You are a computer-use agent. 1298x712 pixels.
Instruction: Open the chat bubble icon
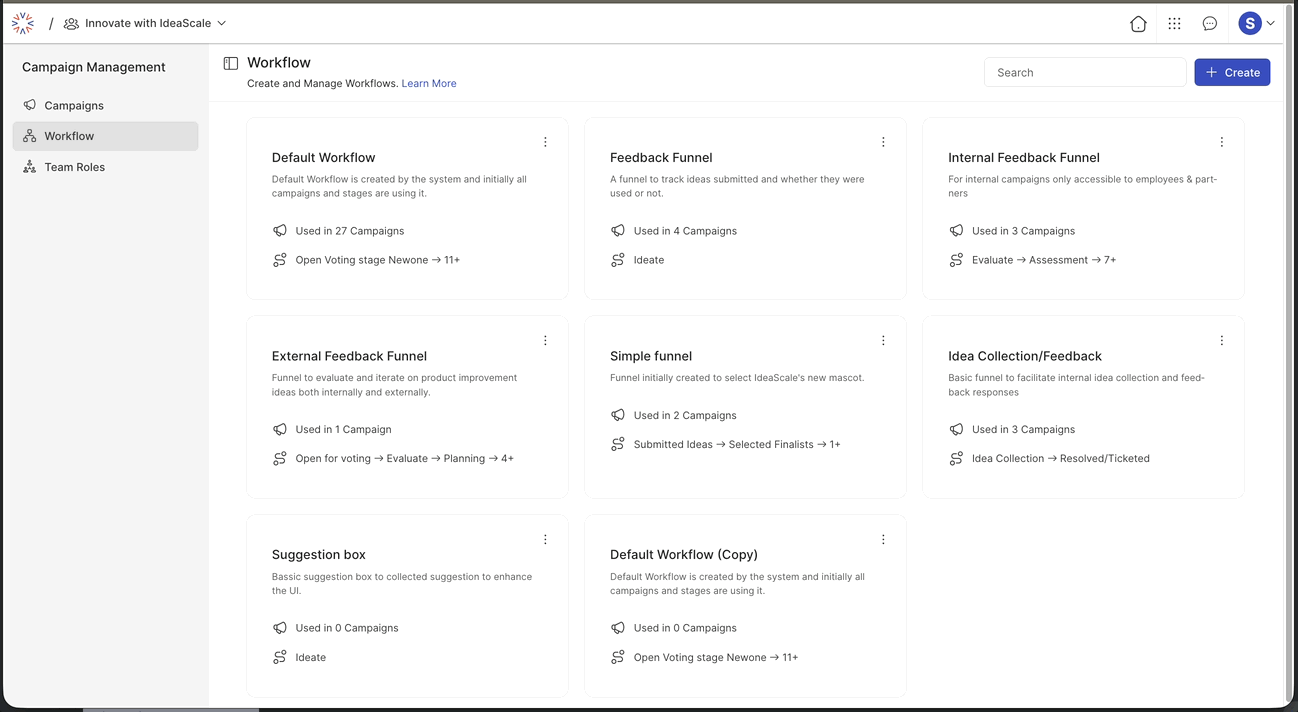[1210, 23]
